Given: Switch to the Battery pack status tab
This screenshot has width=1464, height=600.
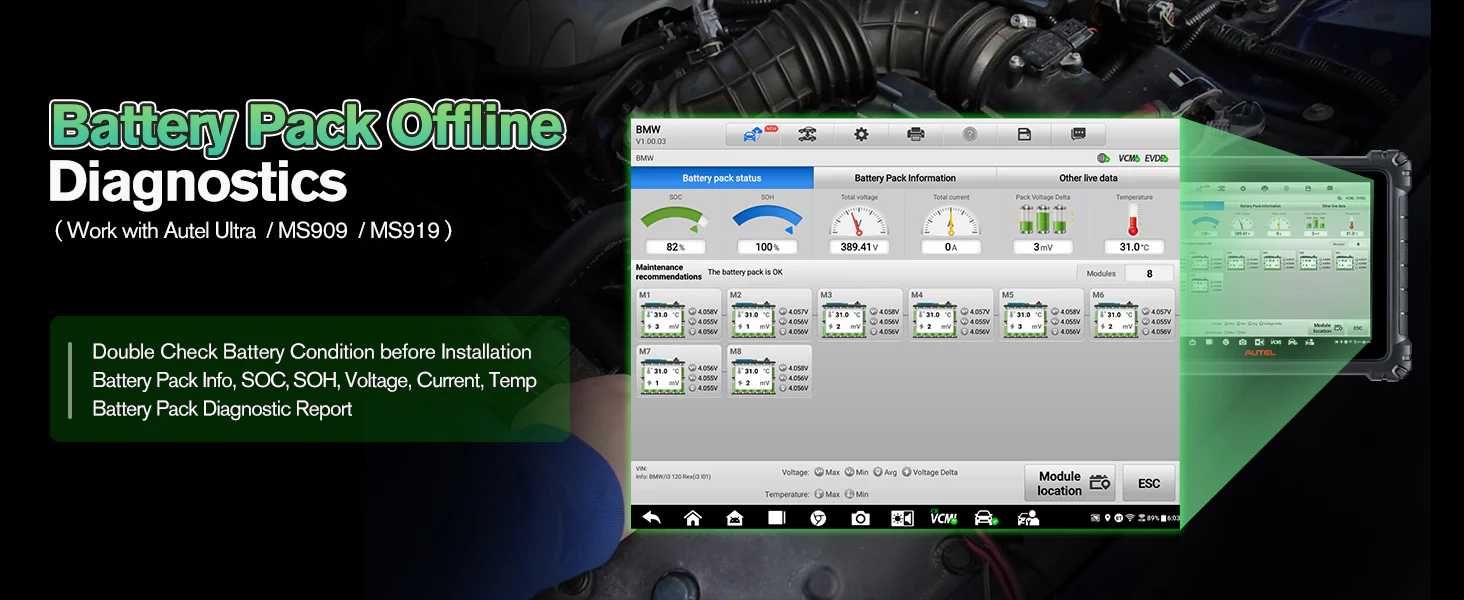Looking at the screenshot, I should click(722, 178).
